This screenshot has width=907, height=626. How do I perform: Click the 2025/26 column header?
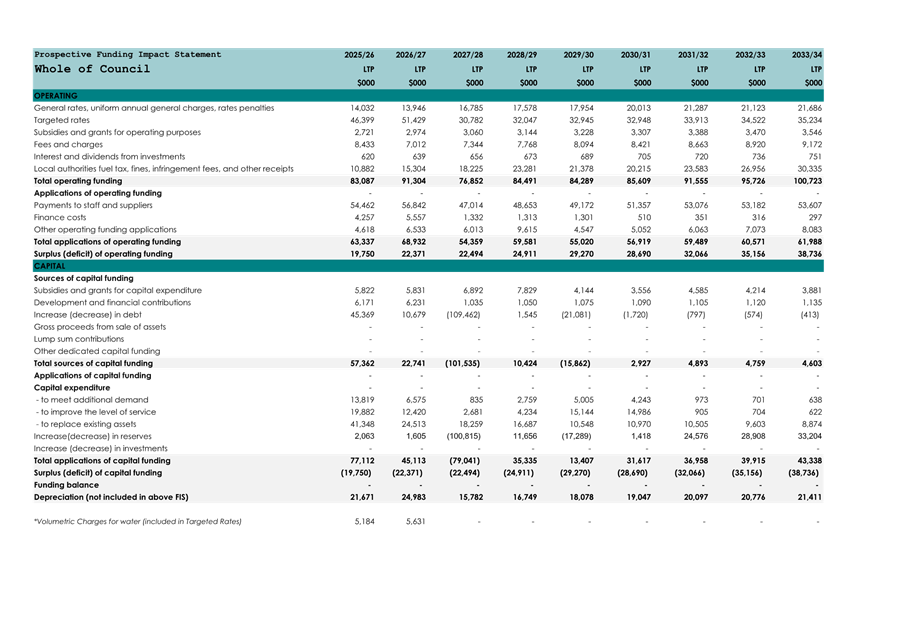(359, 55)
